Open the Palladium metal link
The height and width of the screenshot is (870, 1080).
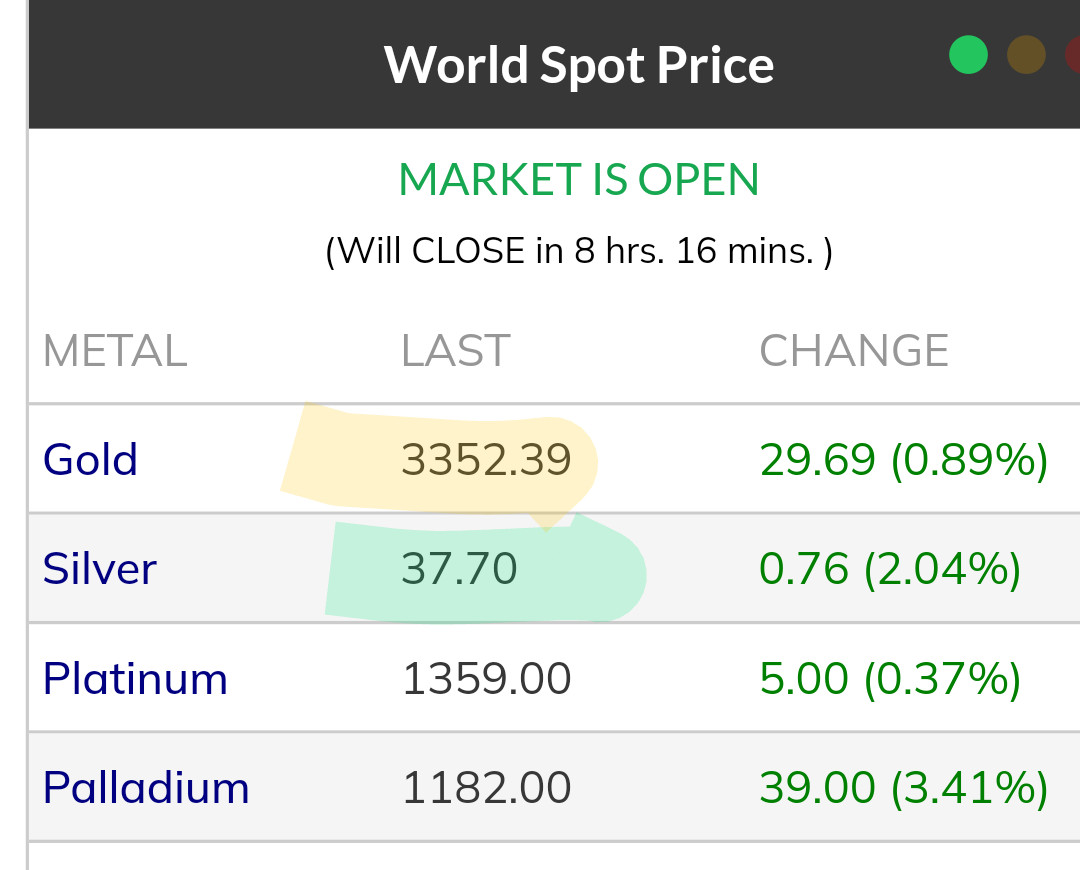146,788
